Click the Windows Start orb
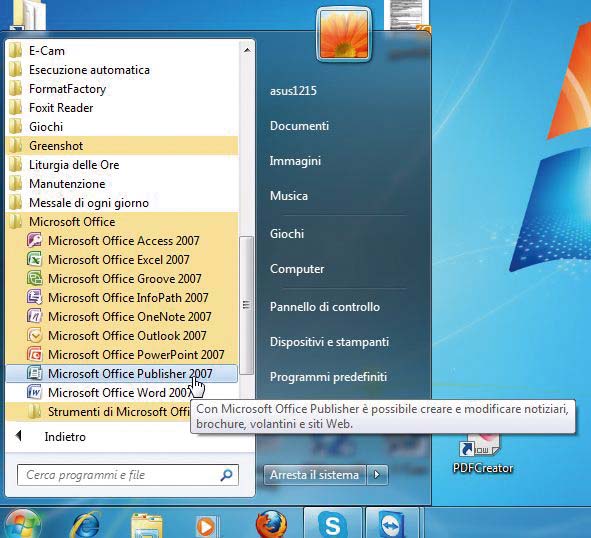This screenshot has width=591, height=538. [22, 524]
